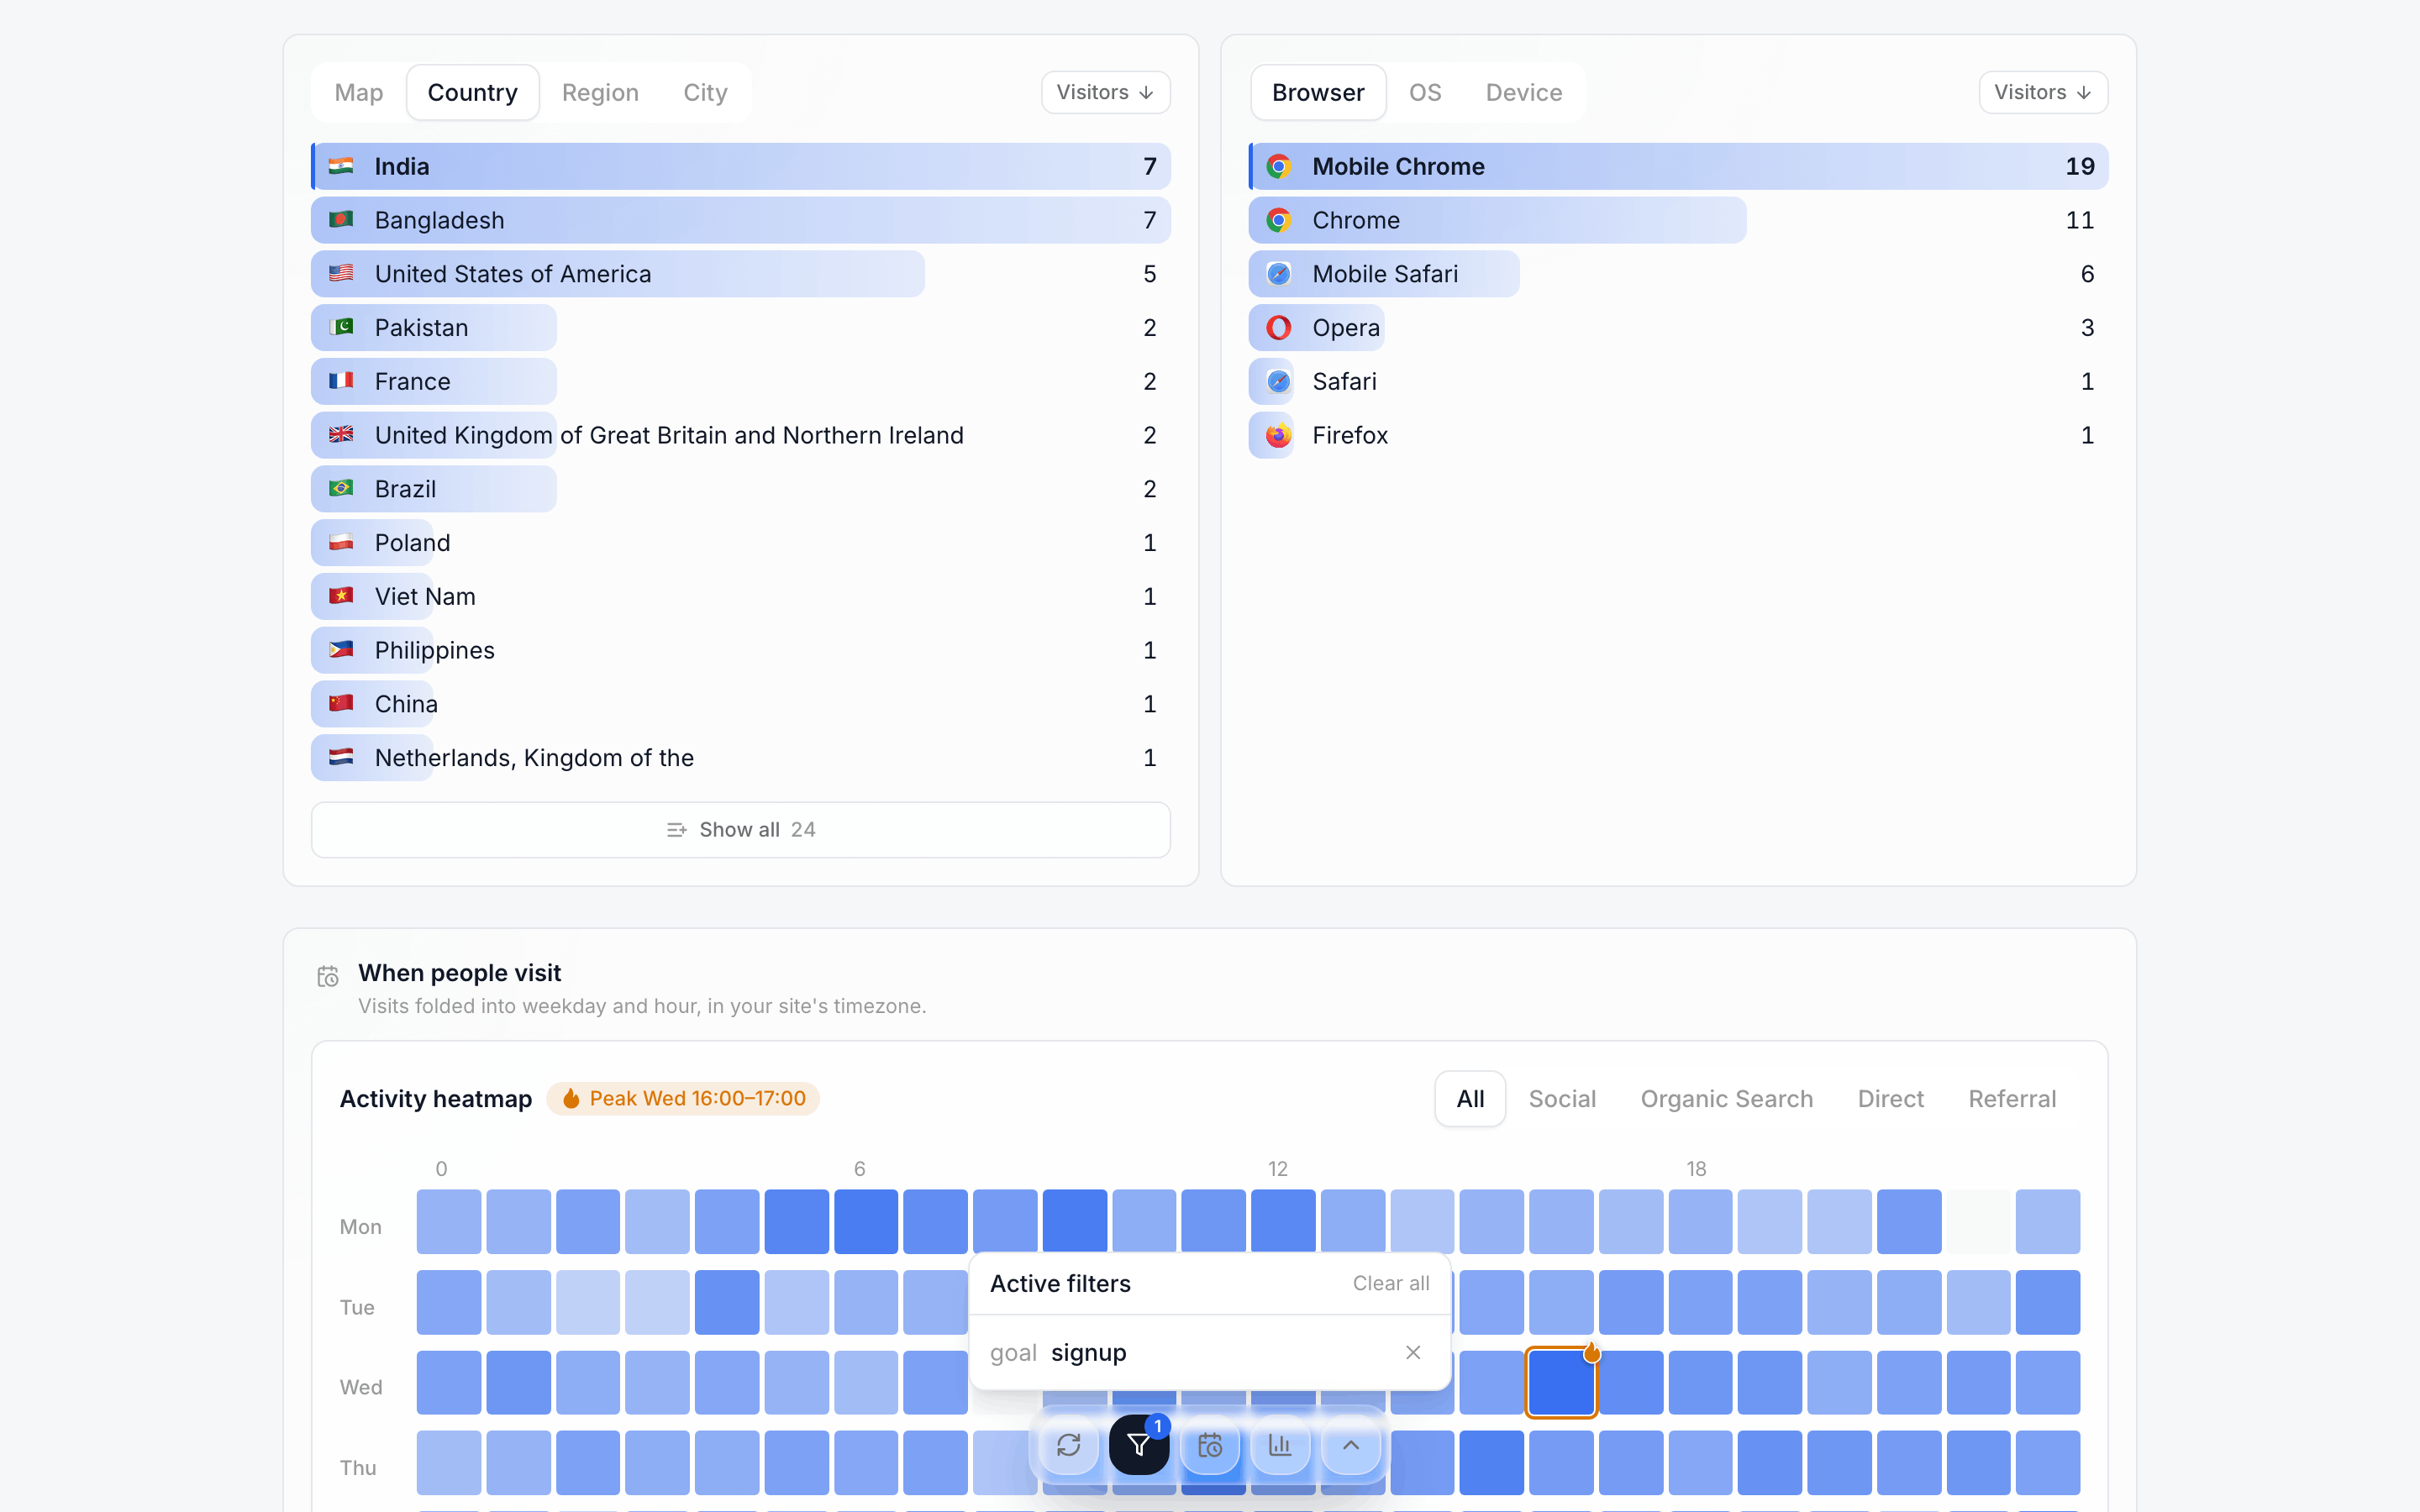The height and width of the screenshot is (1512, 2420).
Task: Click the Mobile Chrome browser icon
Action: pyautogui.click(x=1278, y=166)
